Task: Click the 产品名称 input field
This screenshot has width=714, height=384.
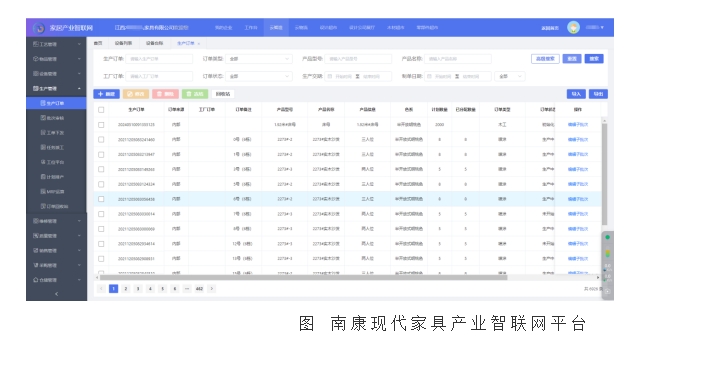Action: (x=458, y=59)
